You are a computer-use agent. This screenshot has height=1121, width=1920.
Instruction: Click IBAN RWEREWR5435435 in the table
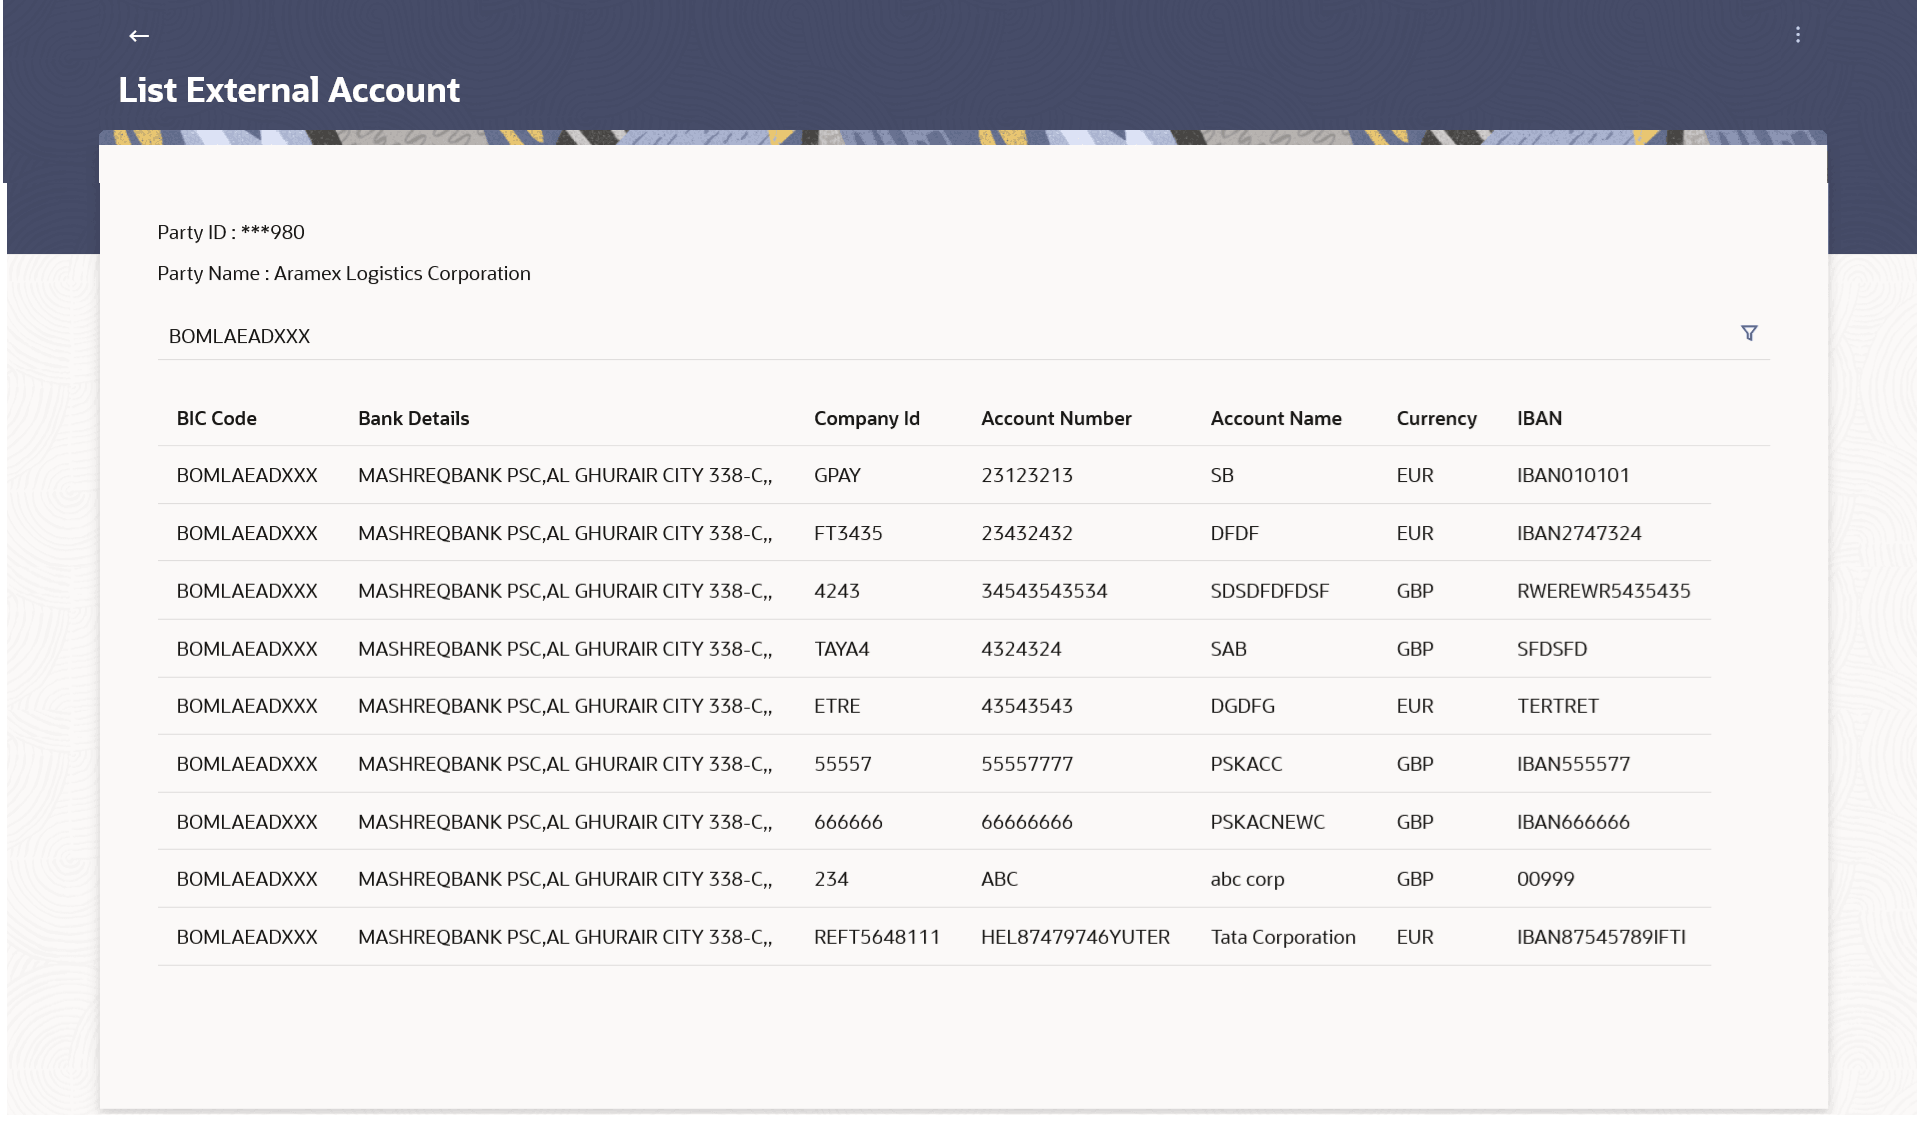click(1603, 591)
